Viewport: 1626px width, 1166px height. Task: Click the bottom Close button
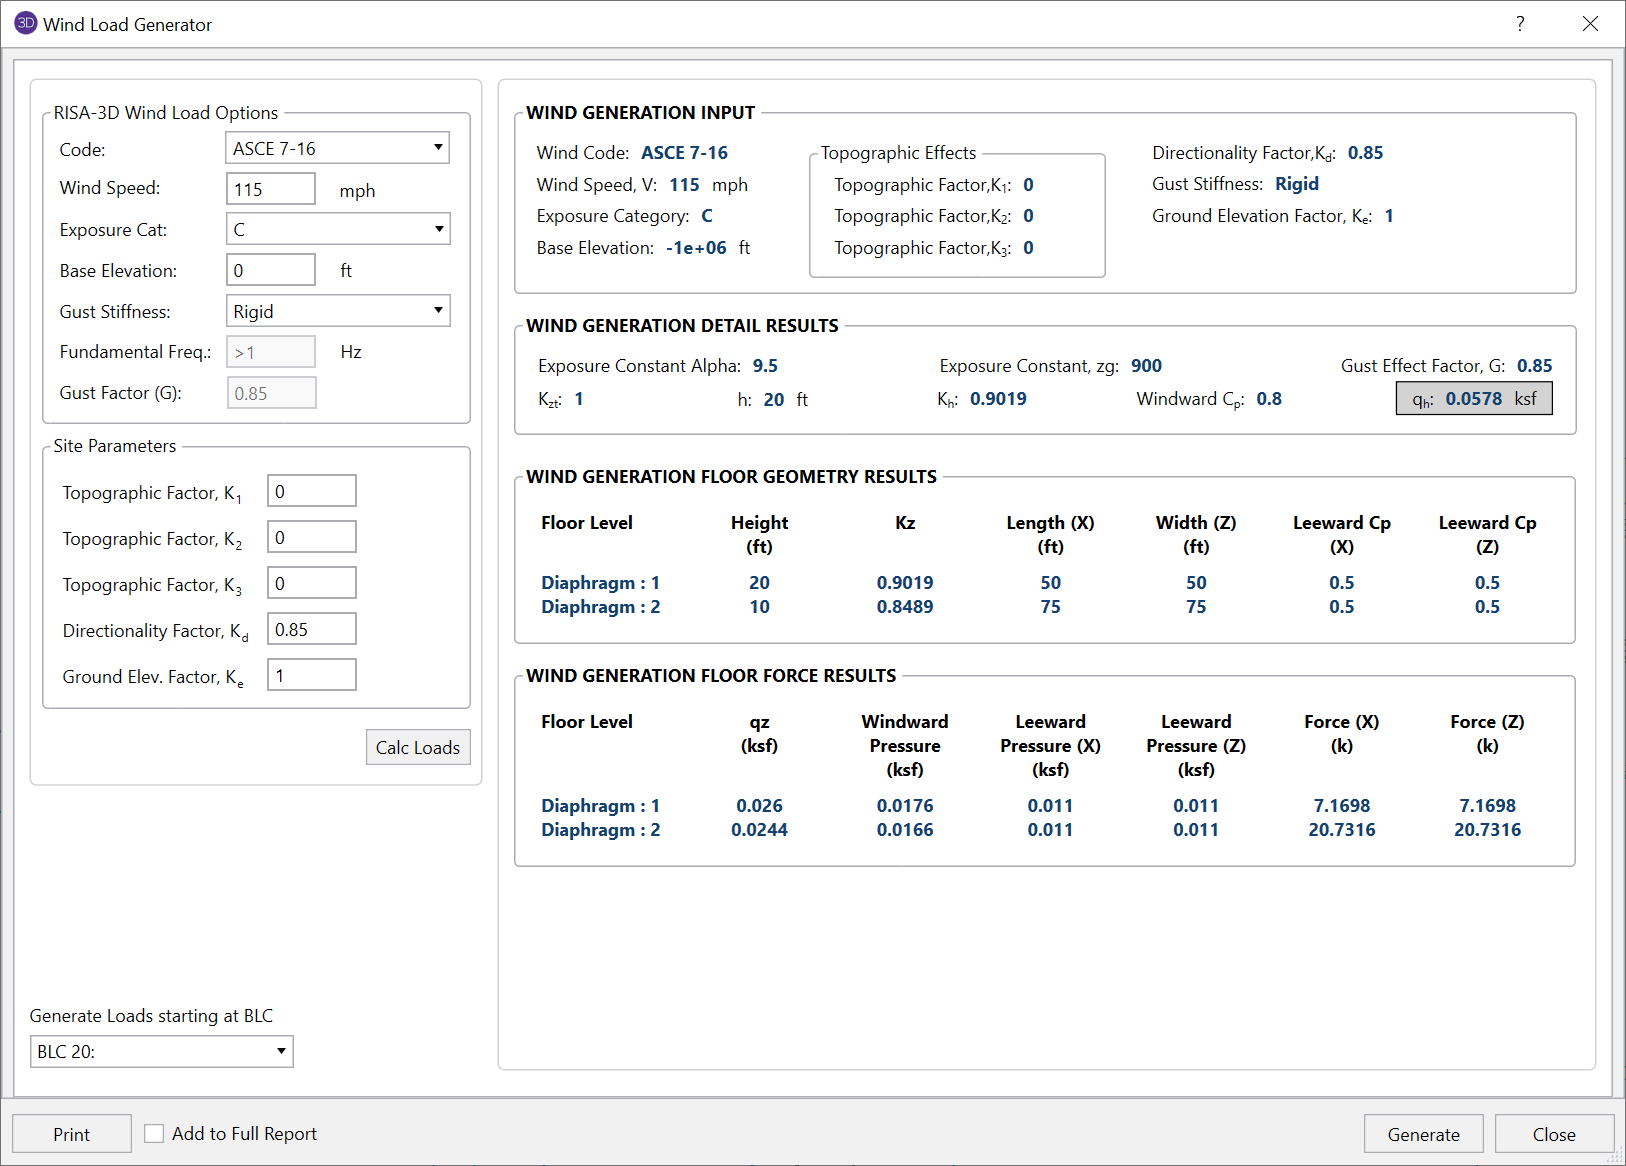(x=1553, y=1134)
